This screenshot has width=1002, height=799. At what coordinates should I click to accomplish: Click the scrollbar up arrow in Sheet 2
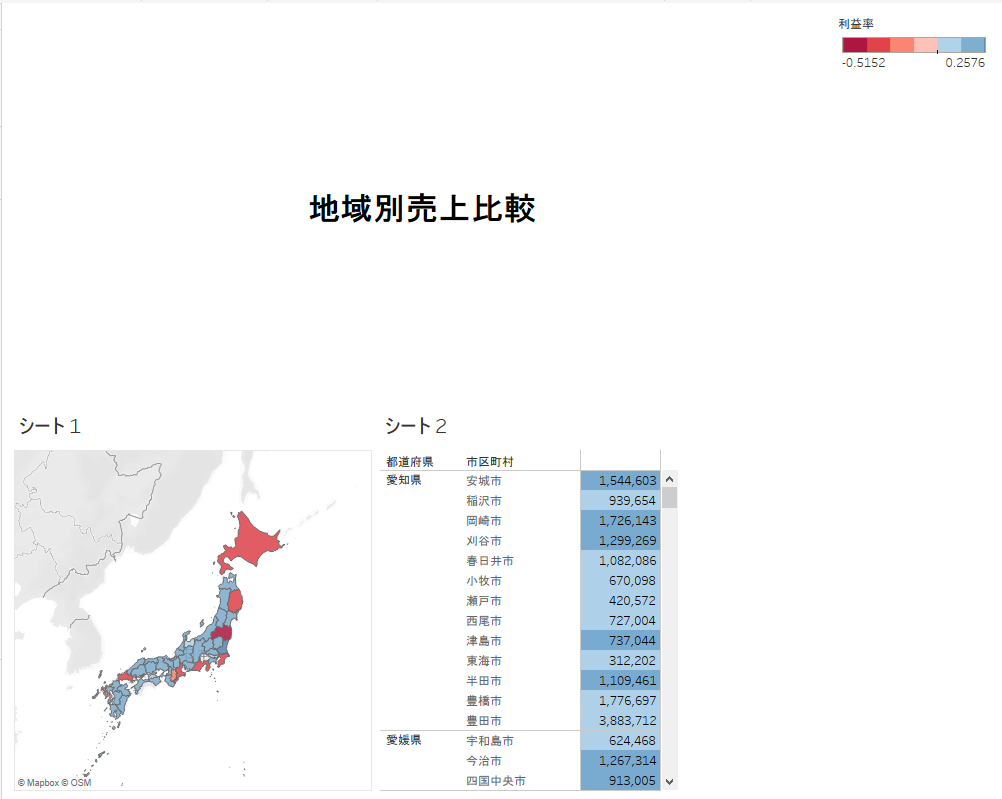click(x=669, y=479)
